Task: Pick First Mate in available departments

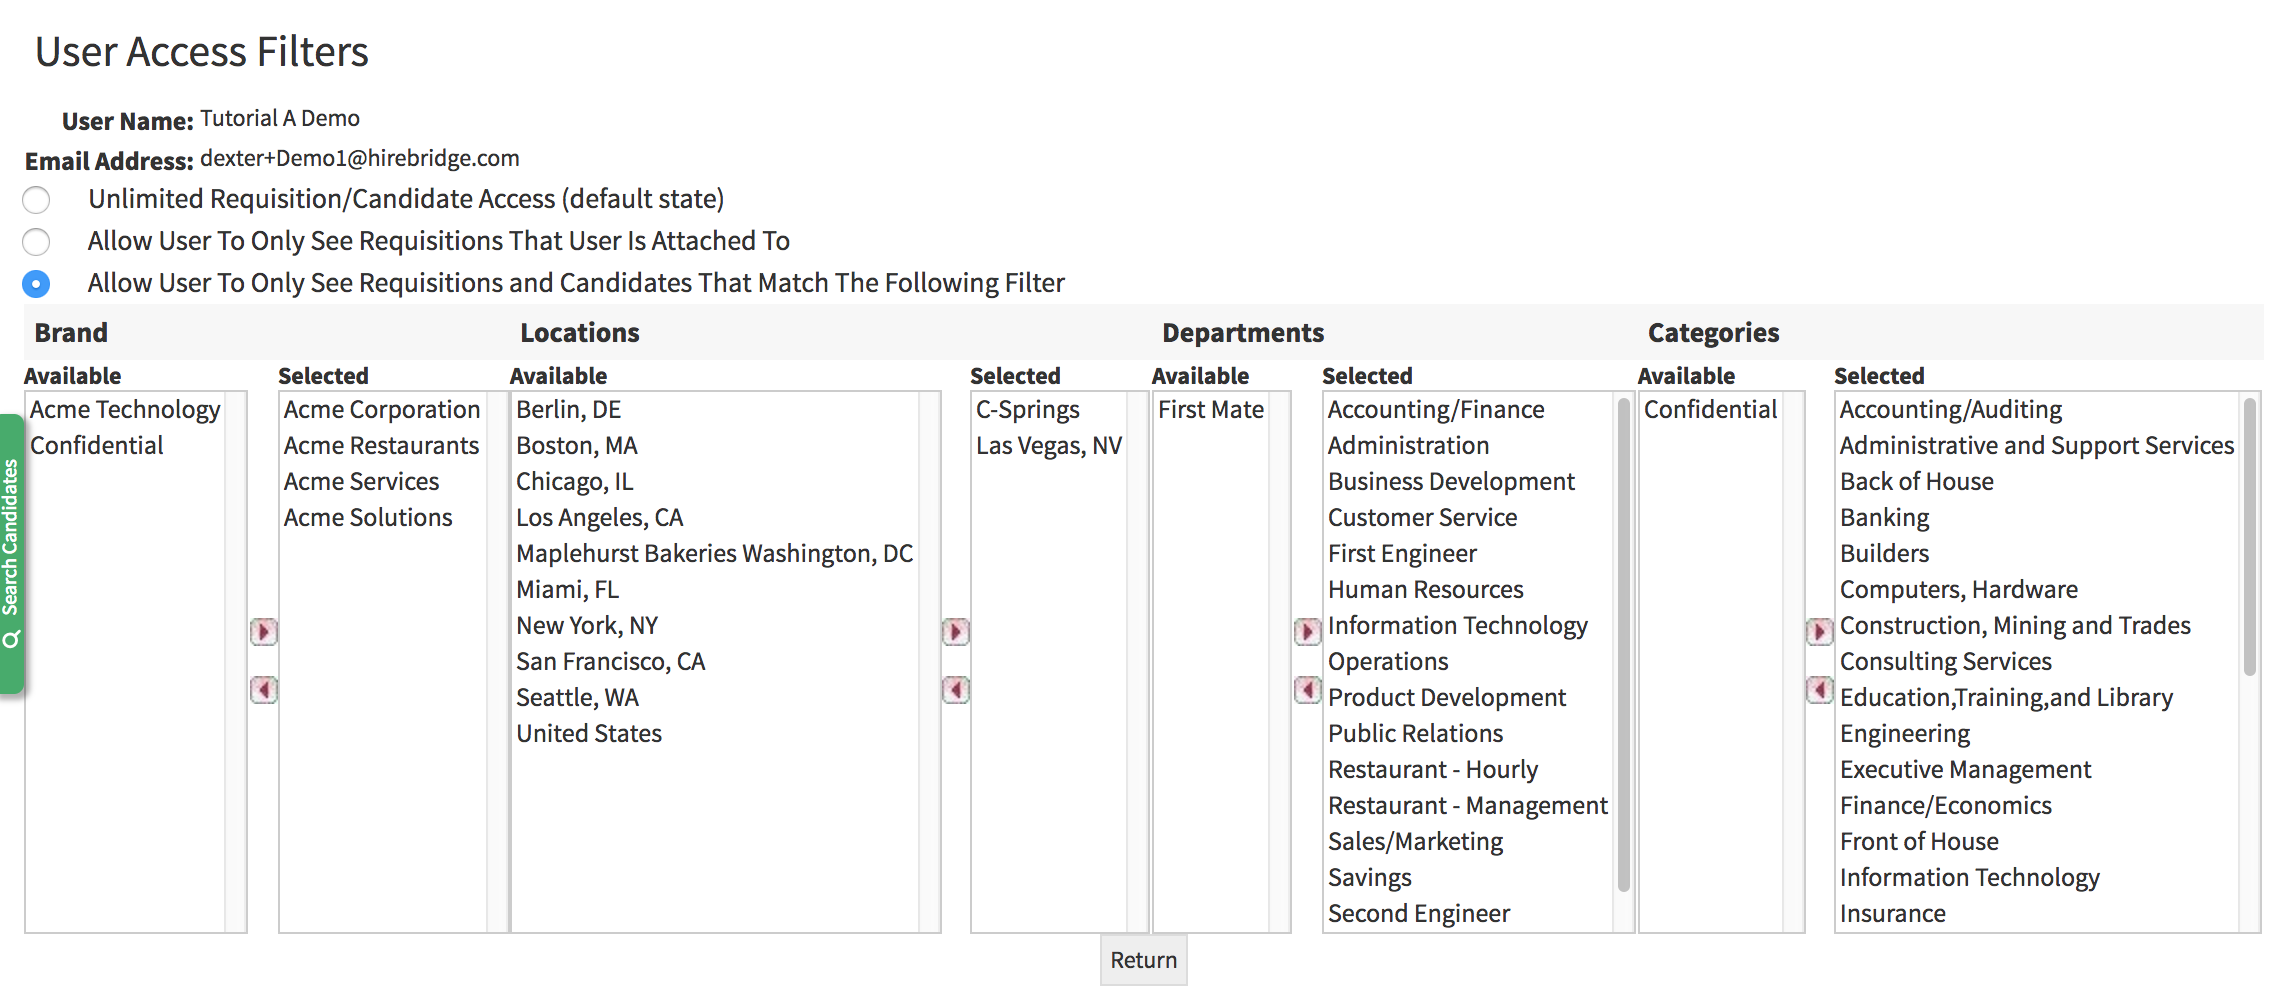Action: (1210, 410)
